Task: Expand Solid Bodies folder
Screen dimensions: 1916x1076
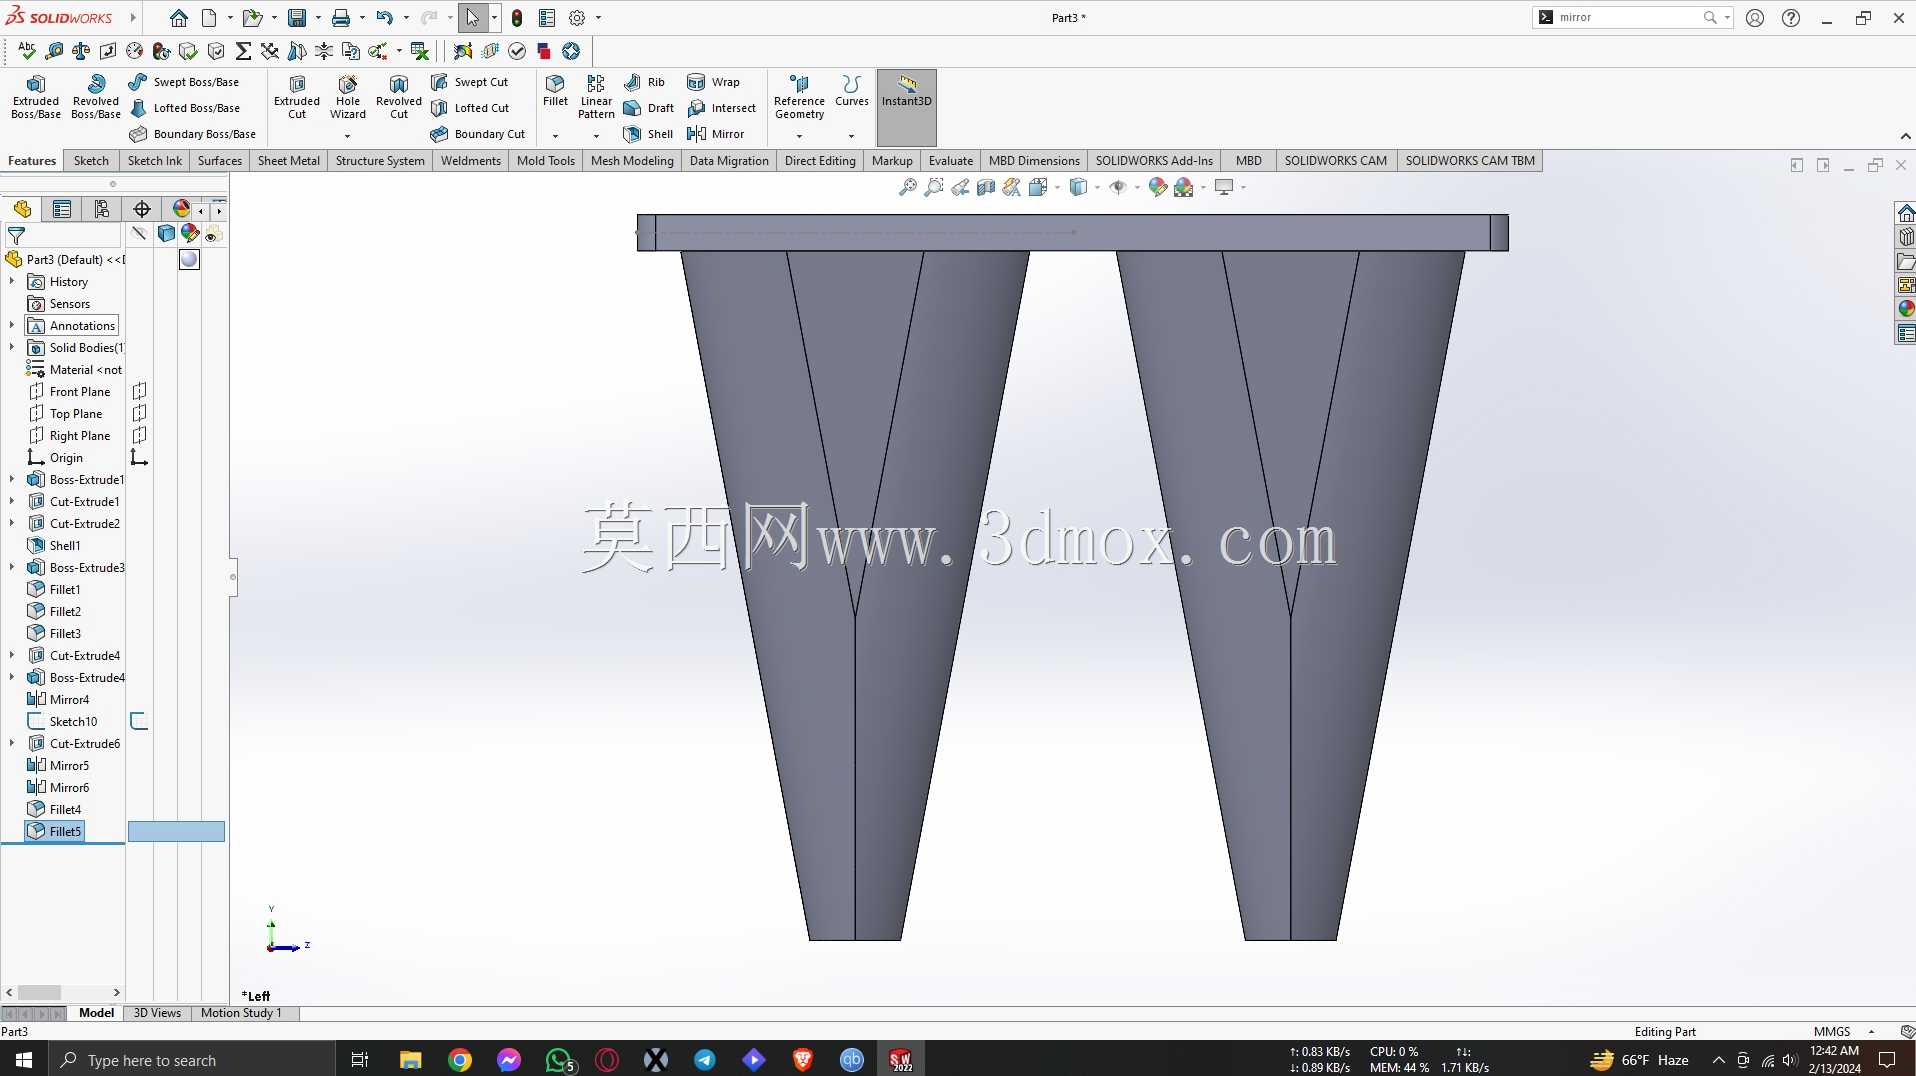Action: (x=12, y=347)
